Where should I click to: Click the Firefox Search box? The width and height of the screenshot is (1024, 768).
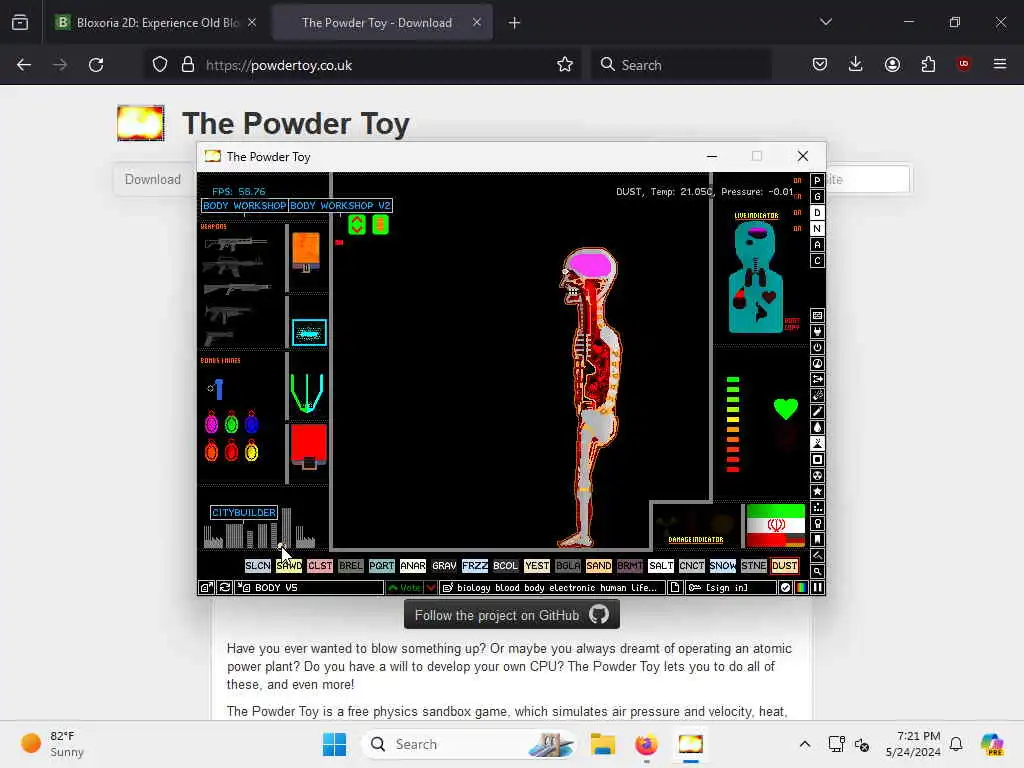click(681, 65)
